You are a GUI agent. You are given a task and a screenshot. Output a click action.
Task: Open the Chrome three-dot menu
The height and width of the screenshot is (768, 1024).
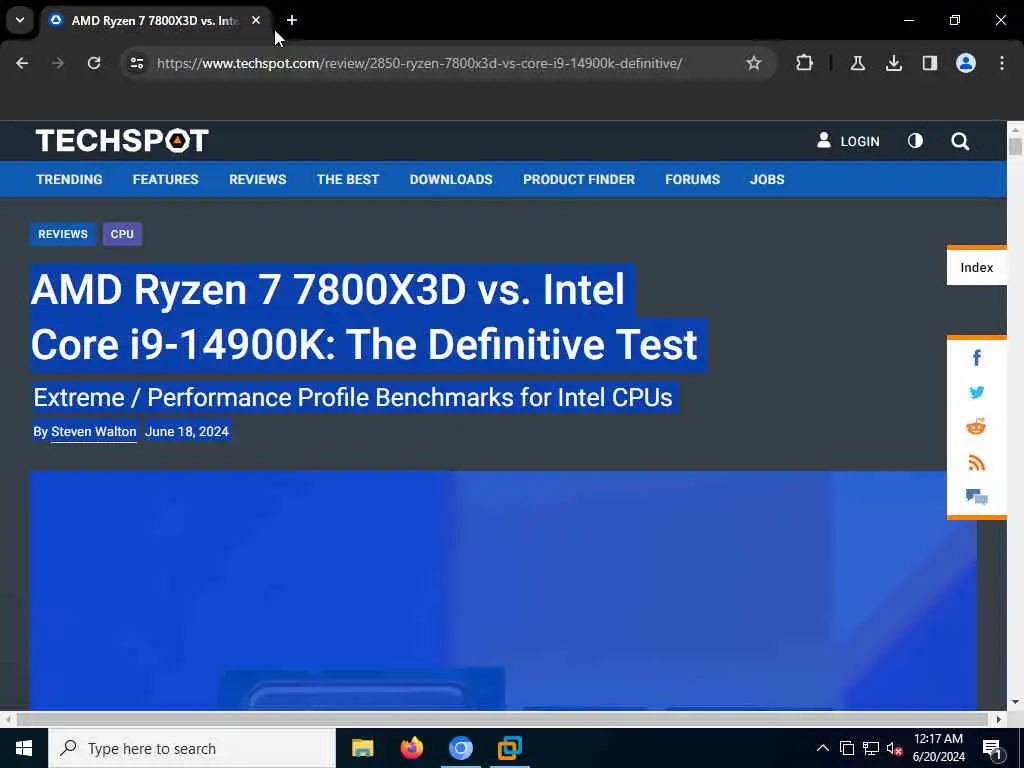pos(1002,63)
